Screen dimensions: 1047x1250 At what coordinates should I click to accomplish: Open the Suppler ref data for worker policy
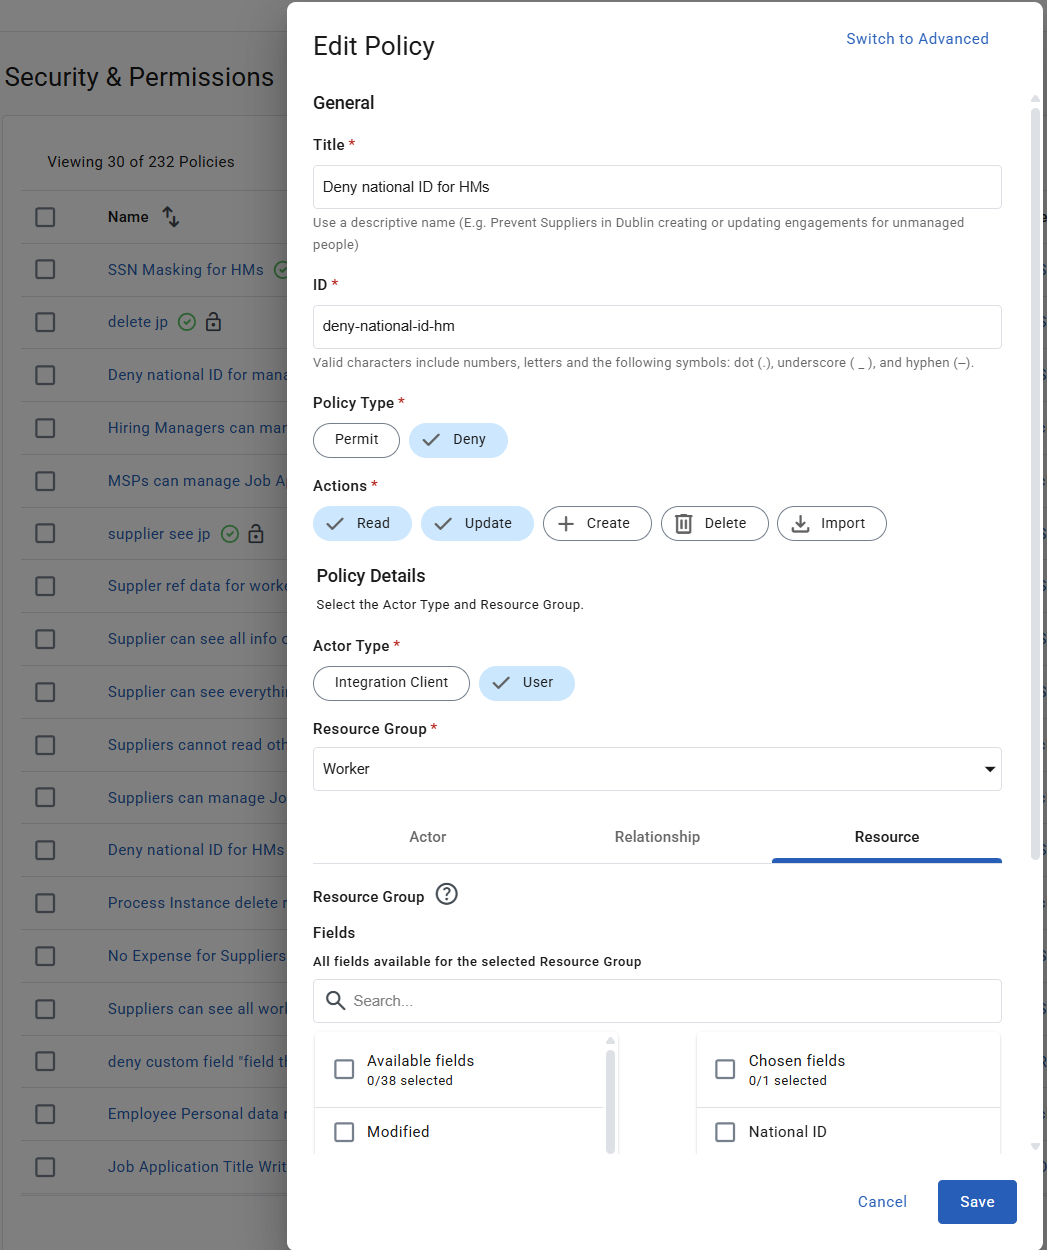[x=197, y=586]
